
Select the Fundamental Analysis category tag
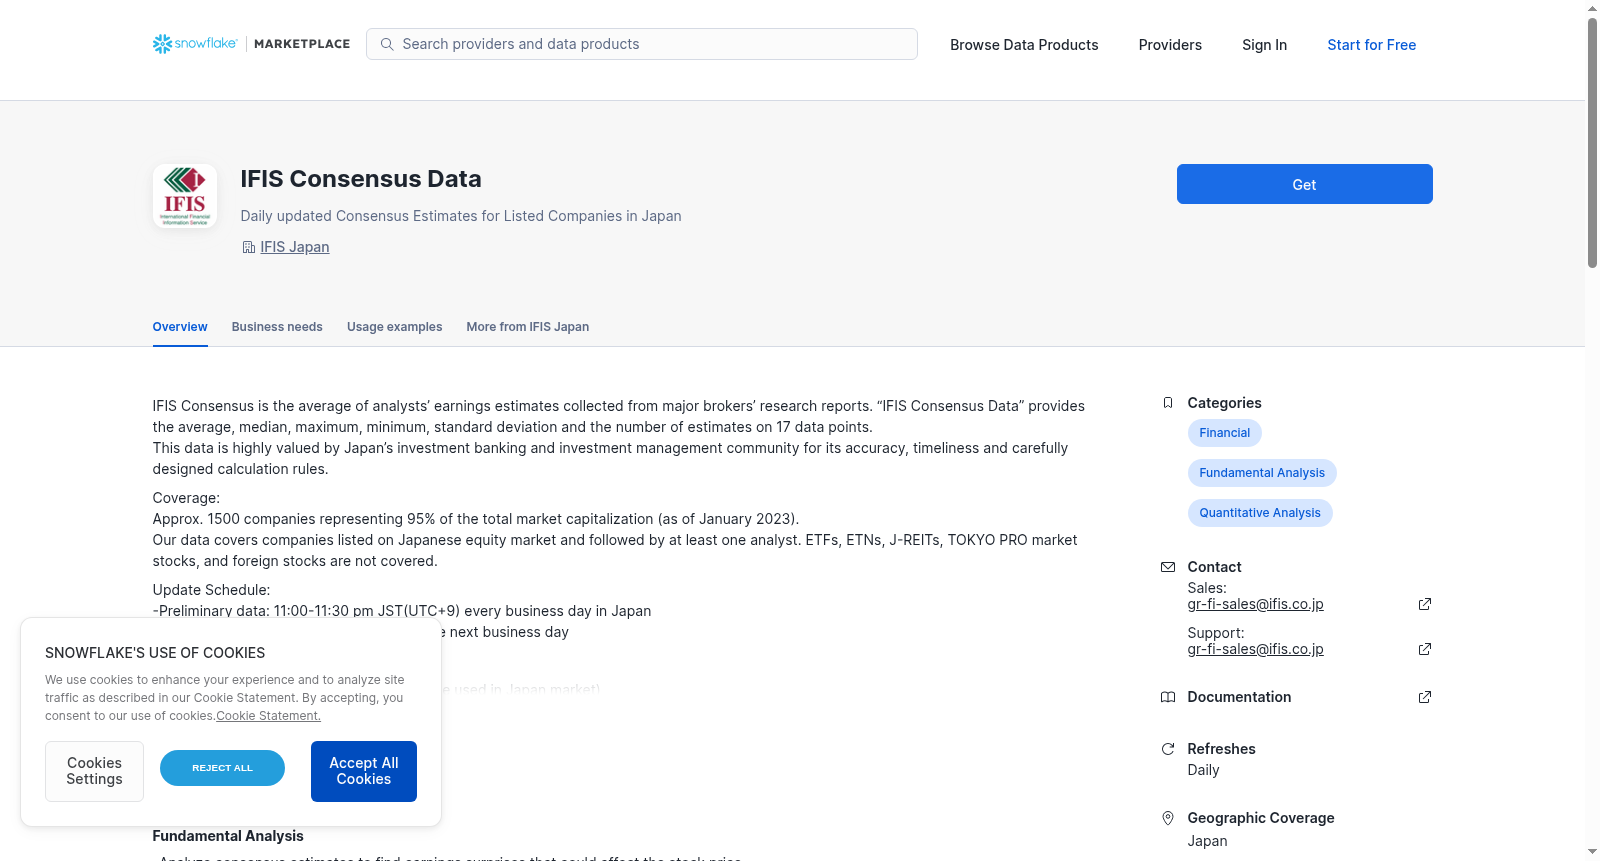(1262, 473)
